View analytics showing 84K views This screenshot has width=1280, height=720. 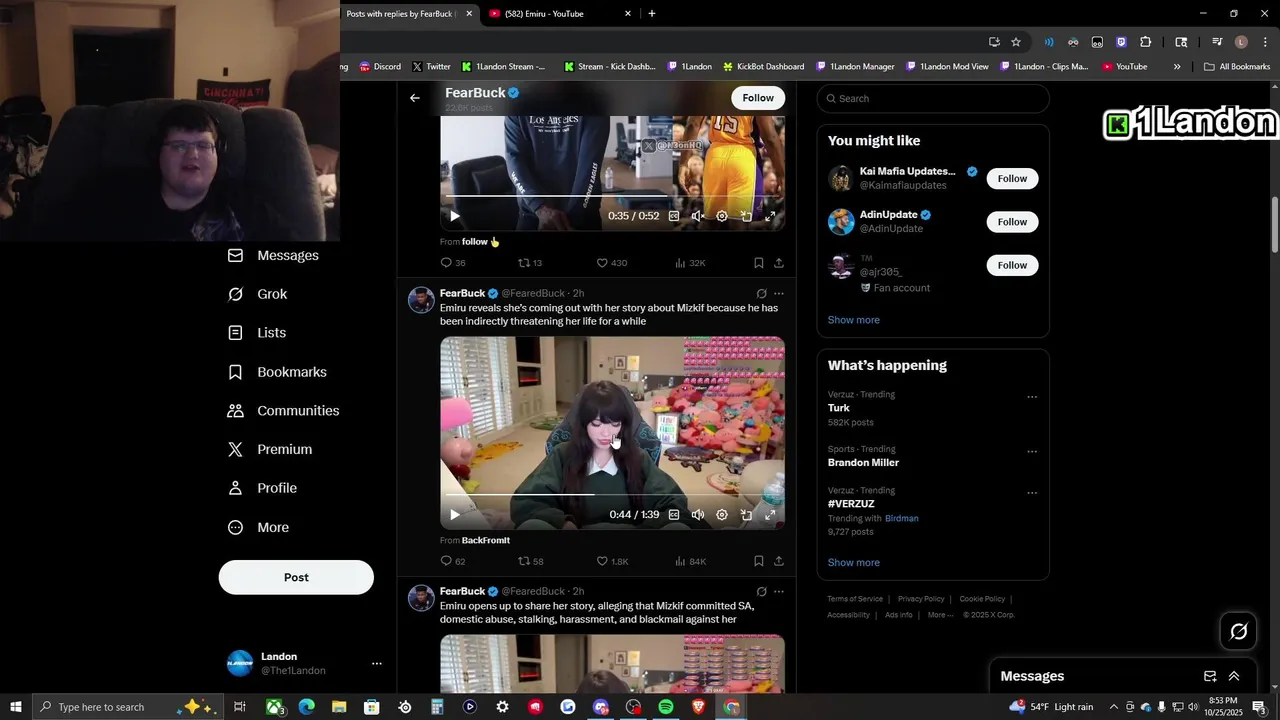690,561
